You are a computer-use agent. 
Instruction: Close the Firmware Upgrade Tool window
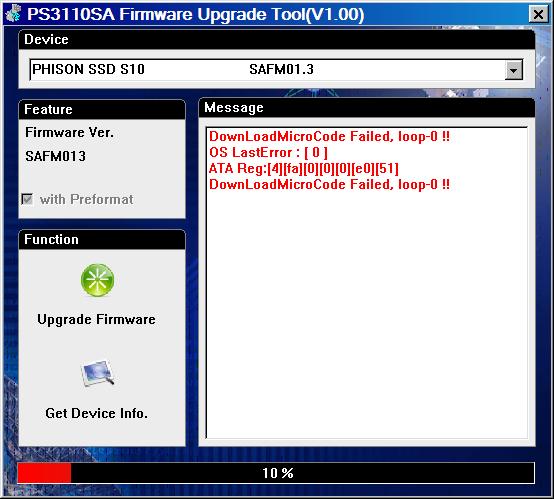(x=538, y=14)
